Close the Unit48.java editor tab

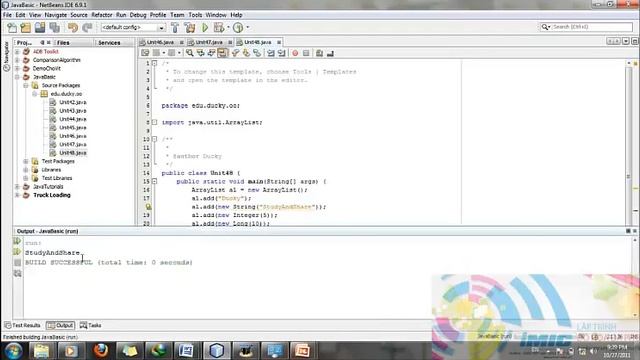[279, 42]
